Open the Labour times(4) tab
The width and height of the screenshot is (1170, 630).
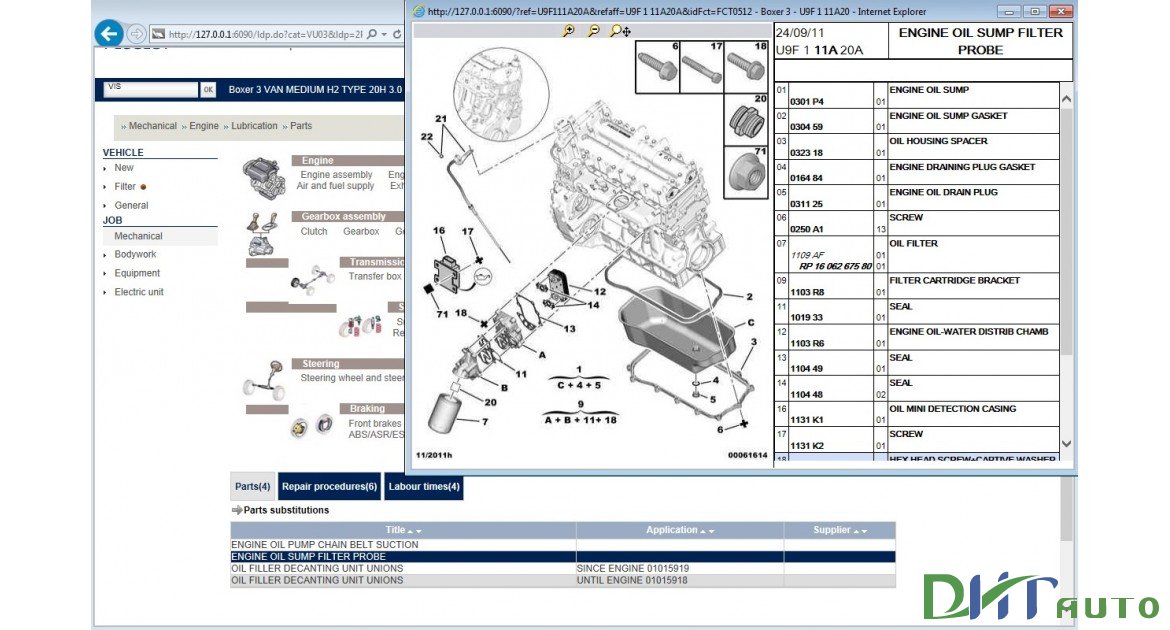tap(424, 486)
